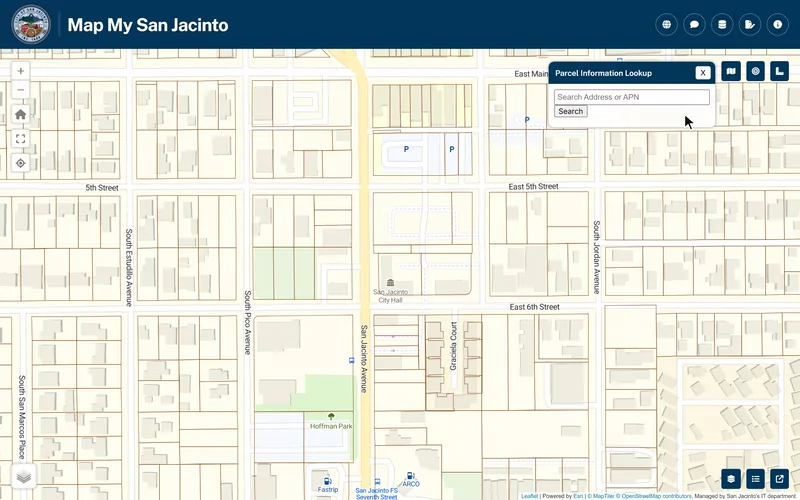This screenshot has height=500, width=800.
Task: Toggle fullscreen map view
Action: click(x=20, y=139)
